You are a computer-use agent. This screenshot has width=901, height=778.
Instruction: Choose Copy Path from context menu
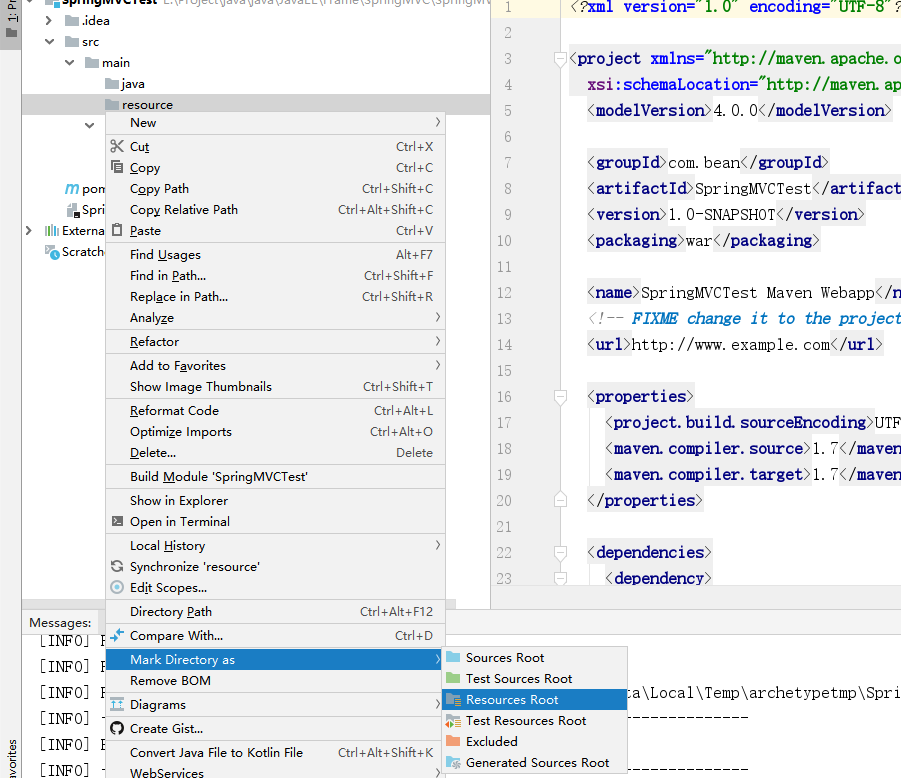pyautogui.click(x=275, y=188)
